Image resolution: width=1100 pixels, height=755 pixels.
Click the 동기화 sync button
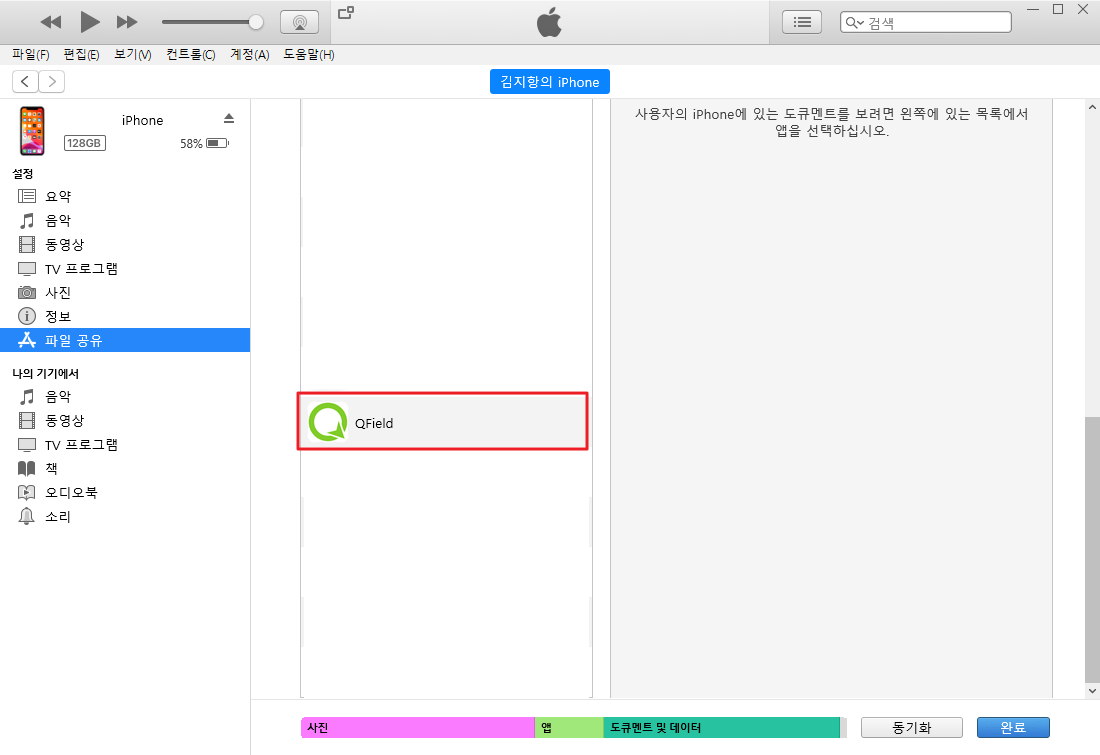click(911, 727)
